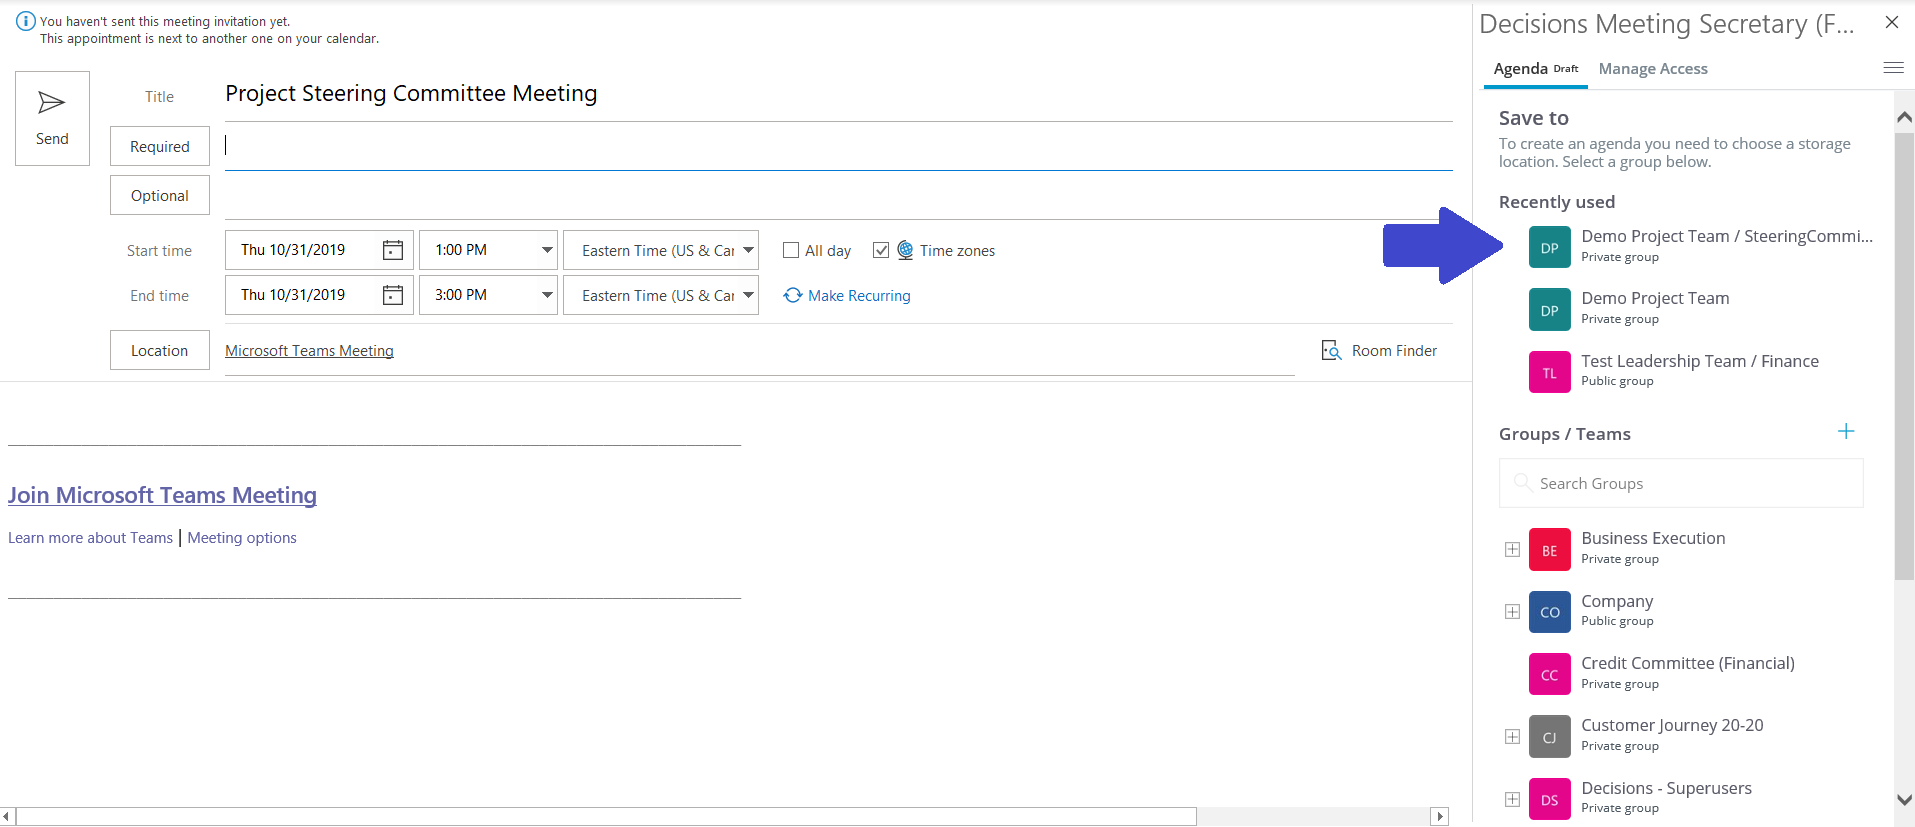Open the end time zone dropdown

coord(747,295)
